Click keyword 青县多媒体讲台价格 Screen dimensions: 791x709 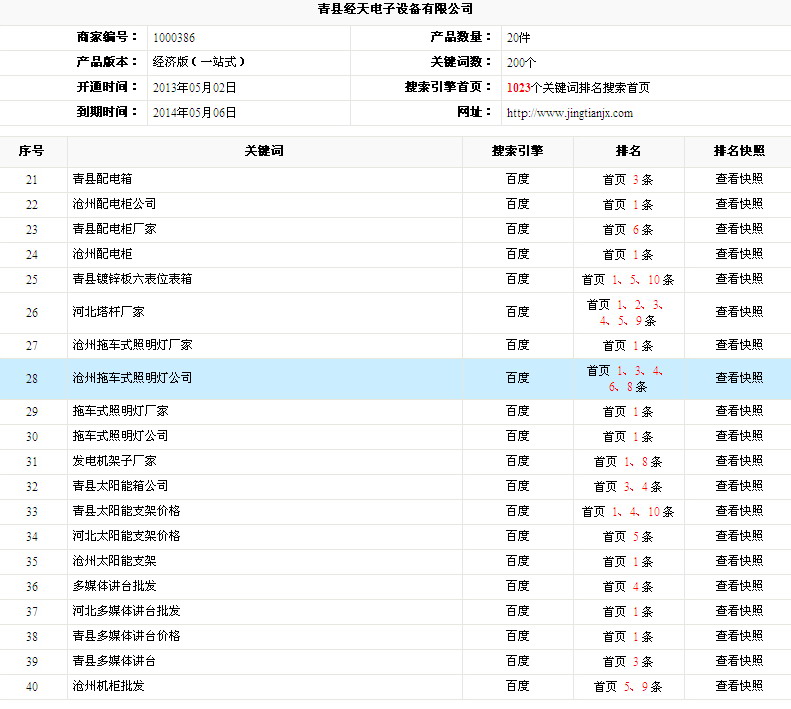coord(126,636)
